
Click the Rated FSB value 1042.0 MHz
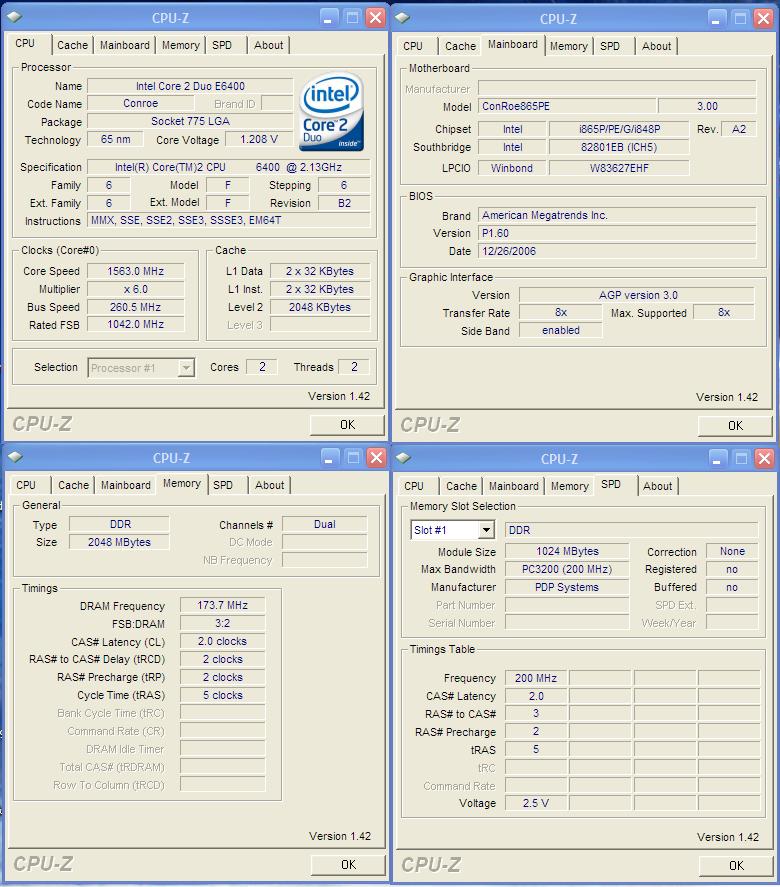136,325
